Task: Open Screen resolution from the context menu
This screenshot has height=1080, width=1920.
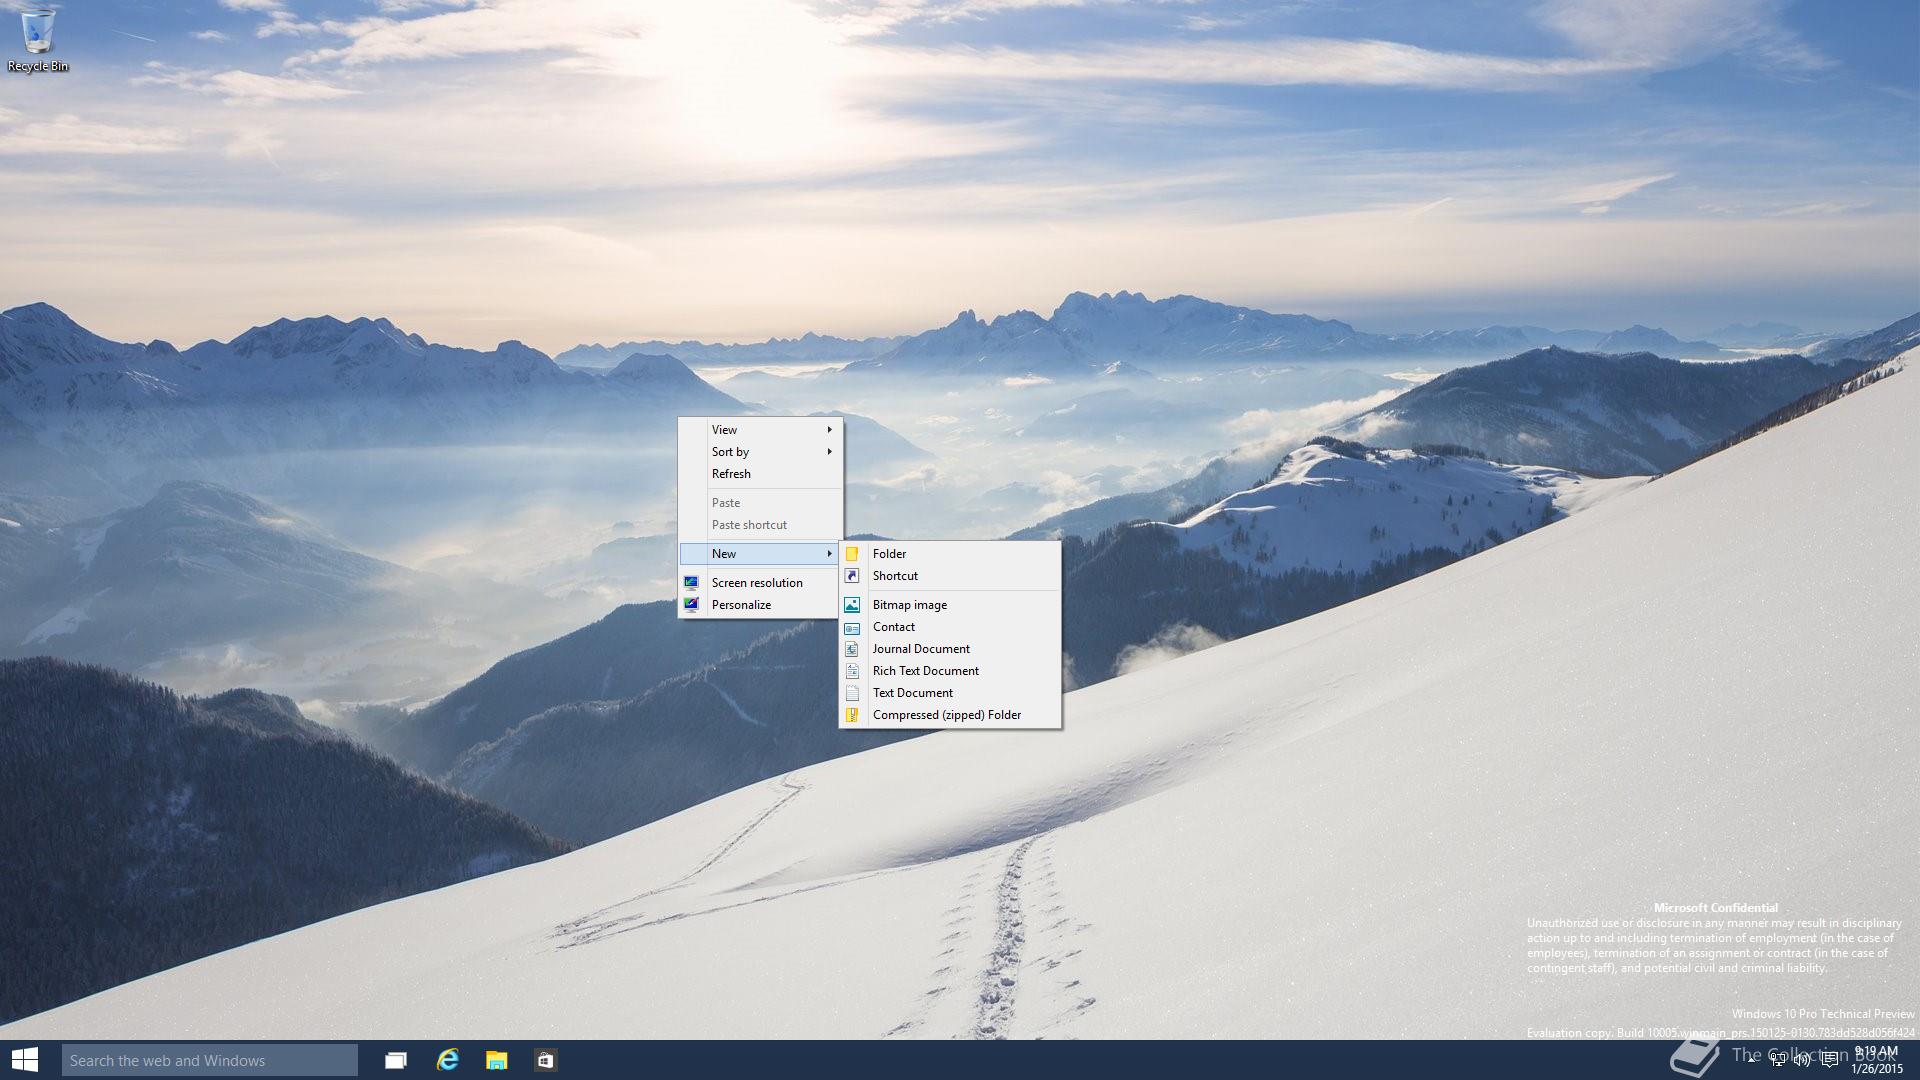Action: [760, 583]
